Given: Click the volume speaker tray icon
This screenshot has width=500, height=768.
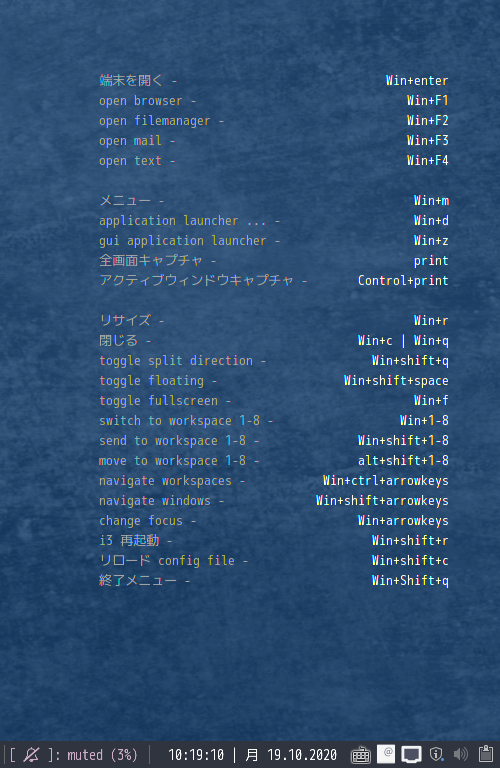Looking at the screenshot, I should [x=460, y=755].
